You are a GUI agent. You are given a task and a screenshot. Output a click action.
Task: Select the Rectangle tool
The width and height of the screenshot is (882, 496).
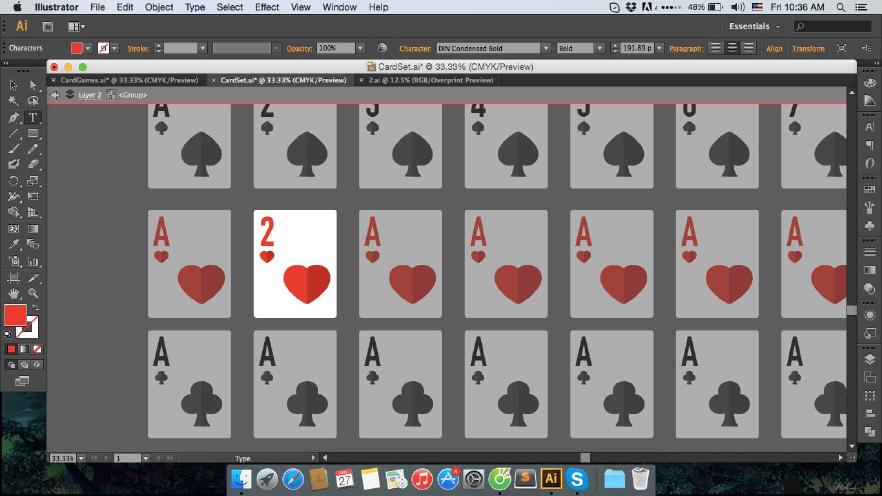(33, 133)
